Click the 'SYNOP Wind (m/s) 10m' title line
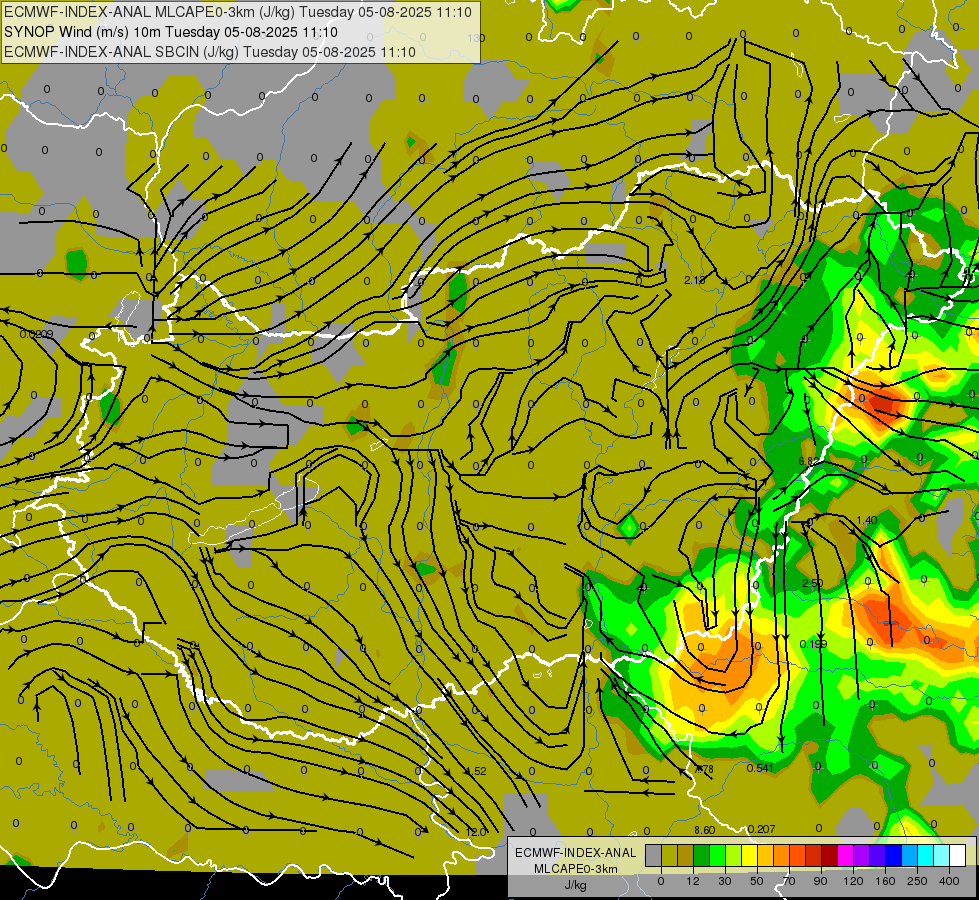The image size is (979, 900). pyautogui.click(x=82, y=32)
